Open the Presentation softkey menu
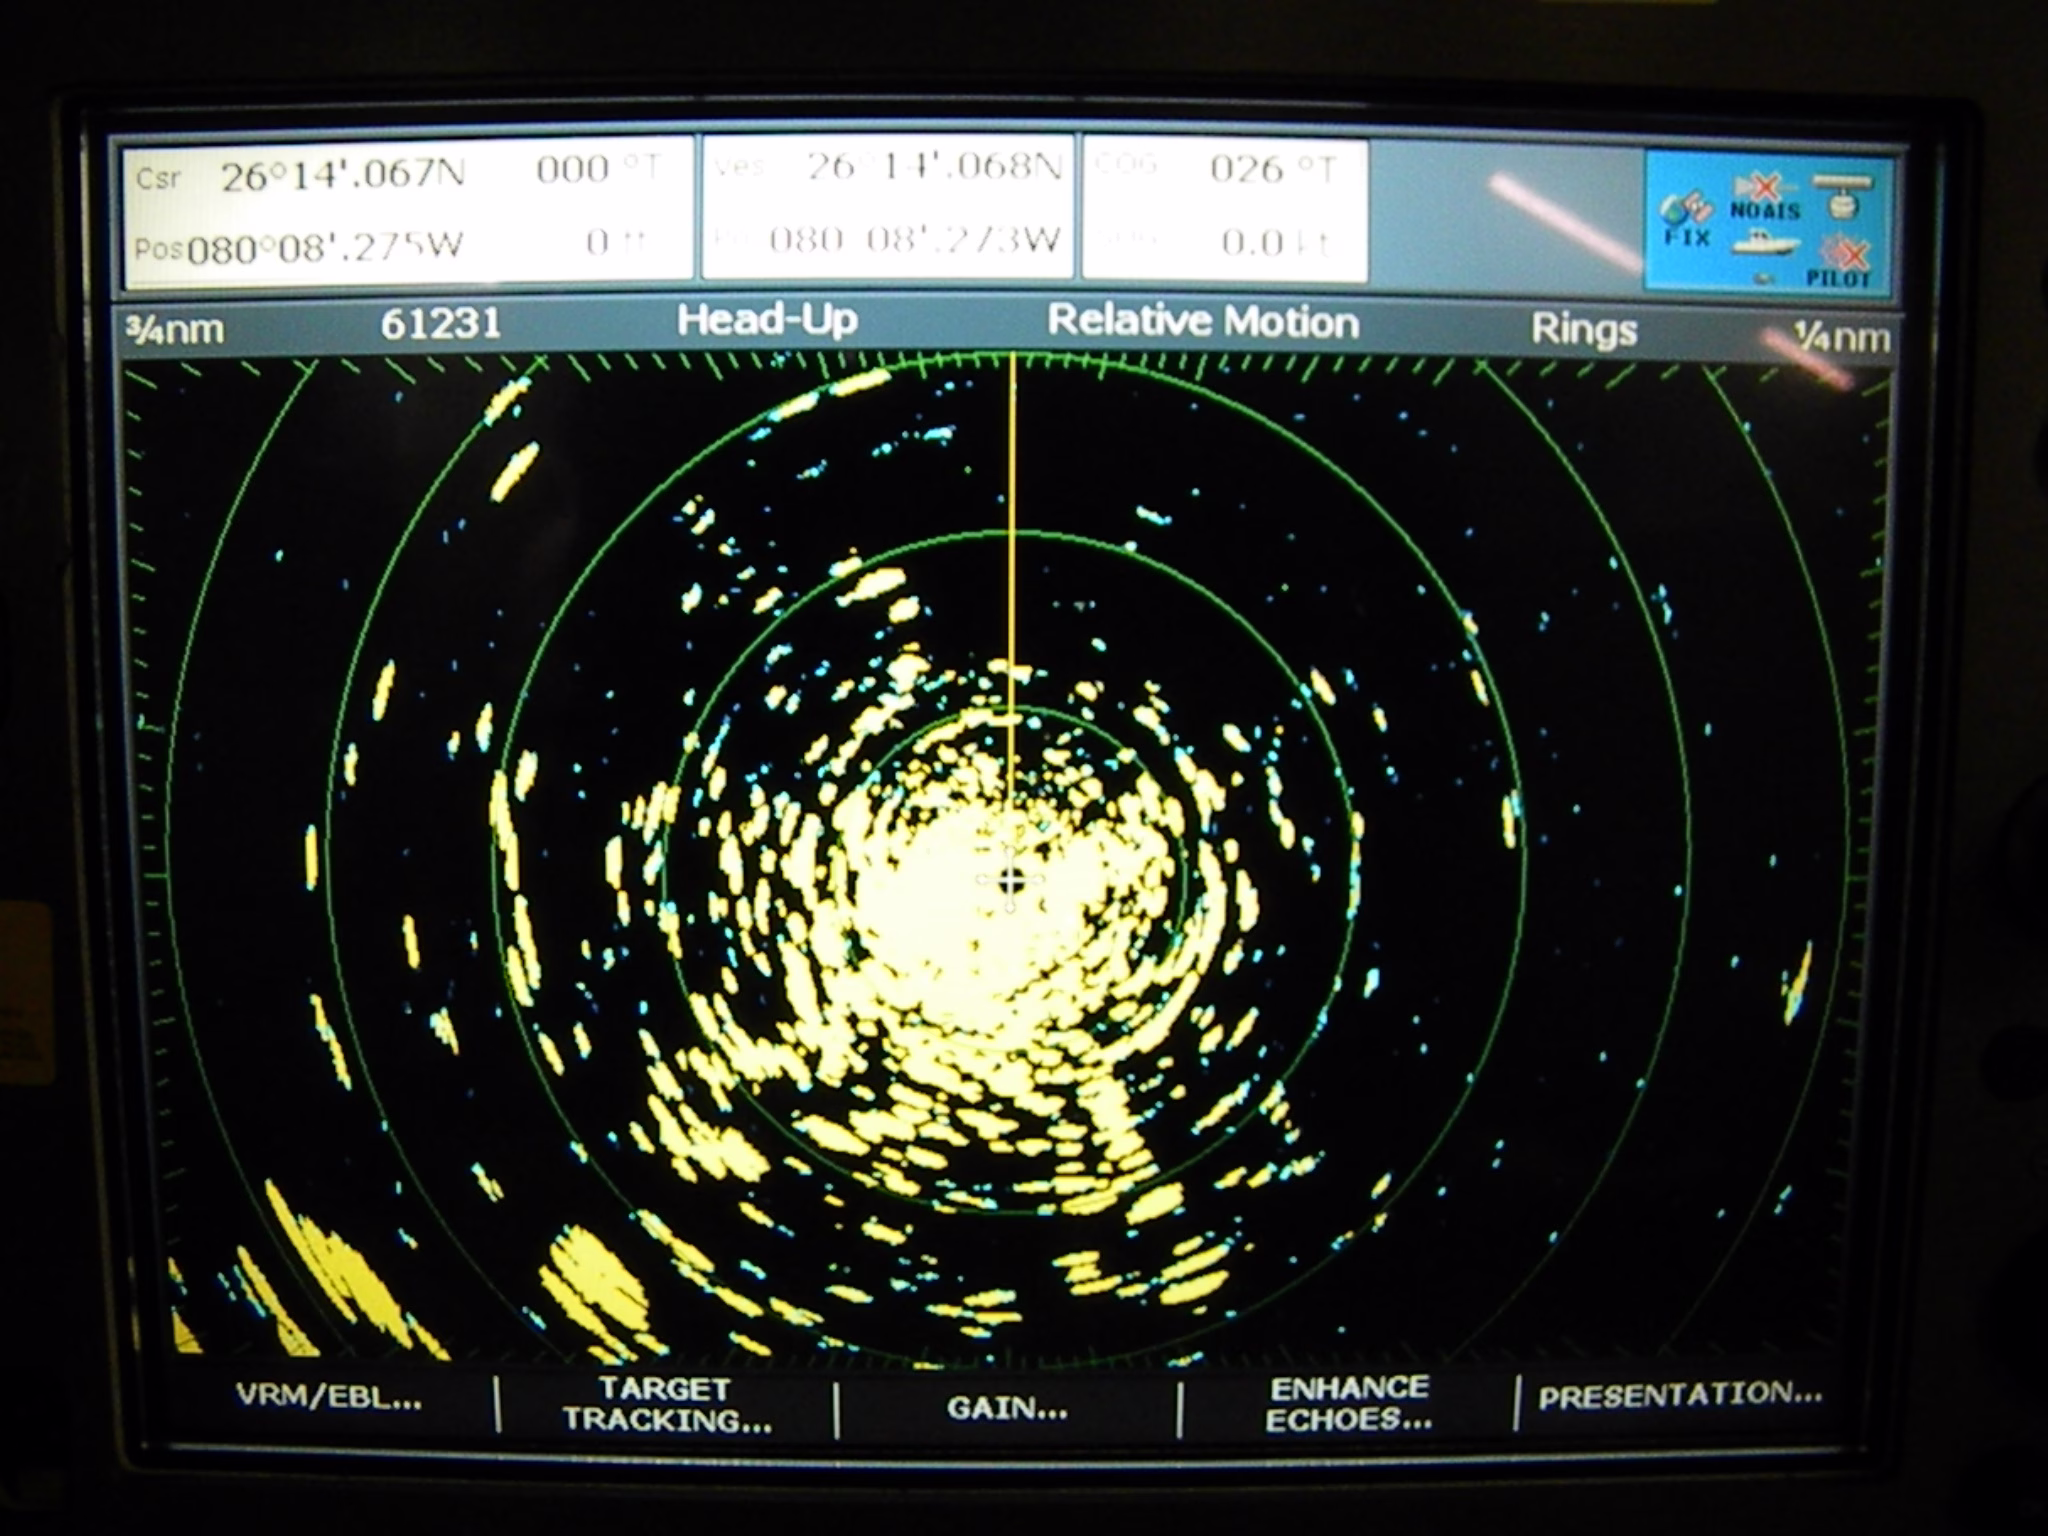This screenshot has height=1536, width=2048. click(1680, 1396)
